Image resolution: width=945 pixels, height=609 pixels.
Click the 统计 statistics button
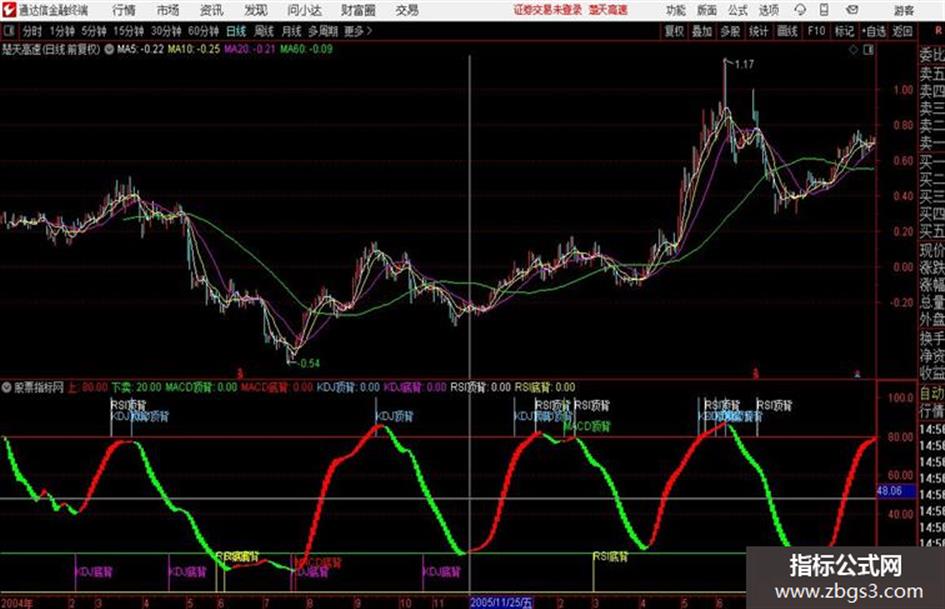[758, 31]
